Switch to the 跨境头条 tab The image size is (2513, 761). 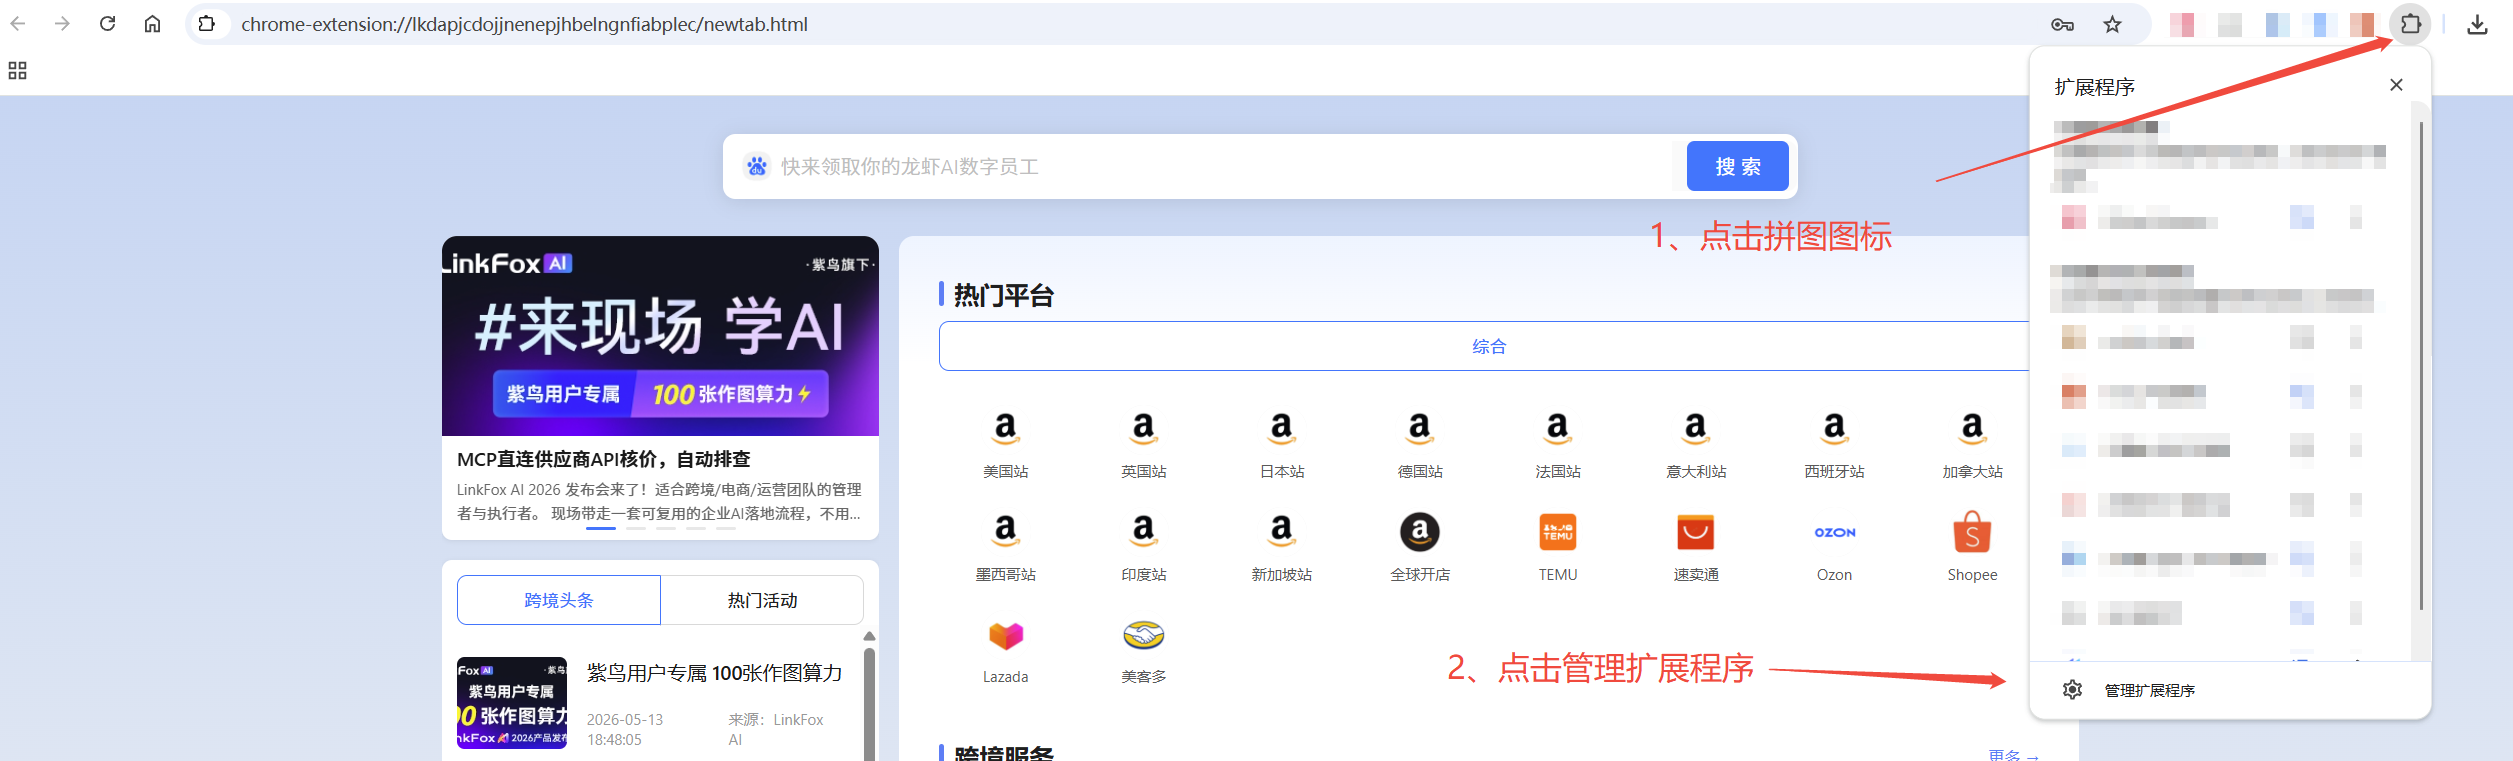559,600
